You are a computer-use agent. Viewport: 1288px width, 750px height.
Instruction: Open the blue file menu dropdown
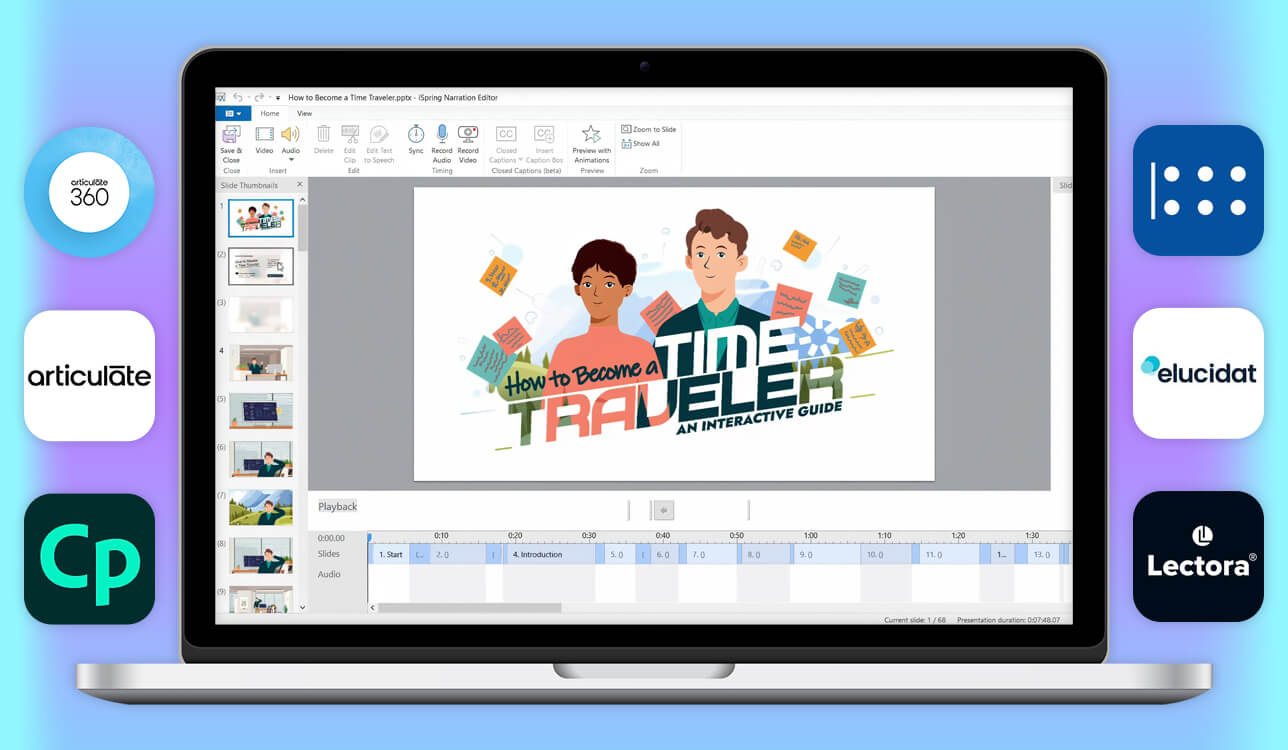tap(233, 114)
